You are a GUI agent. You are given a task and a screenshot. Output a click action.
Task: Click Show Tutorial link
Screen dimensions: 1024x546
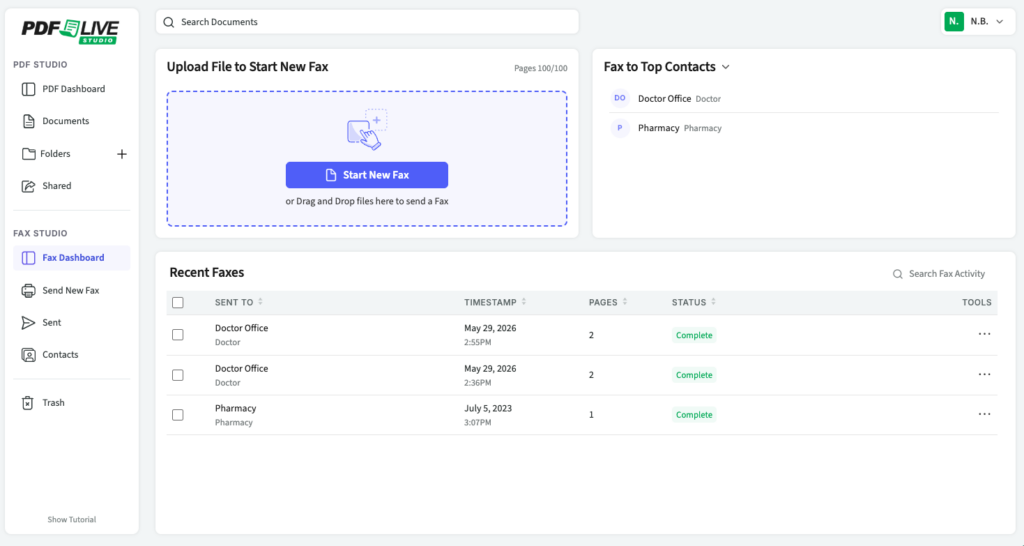[x=72, y=519]
